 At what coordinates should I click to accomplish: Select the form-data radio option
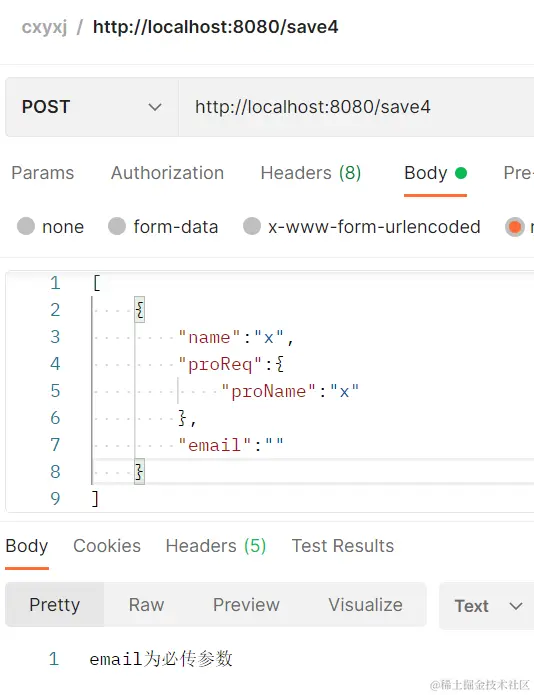click(x=117, y=226)
